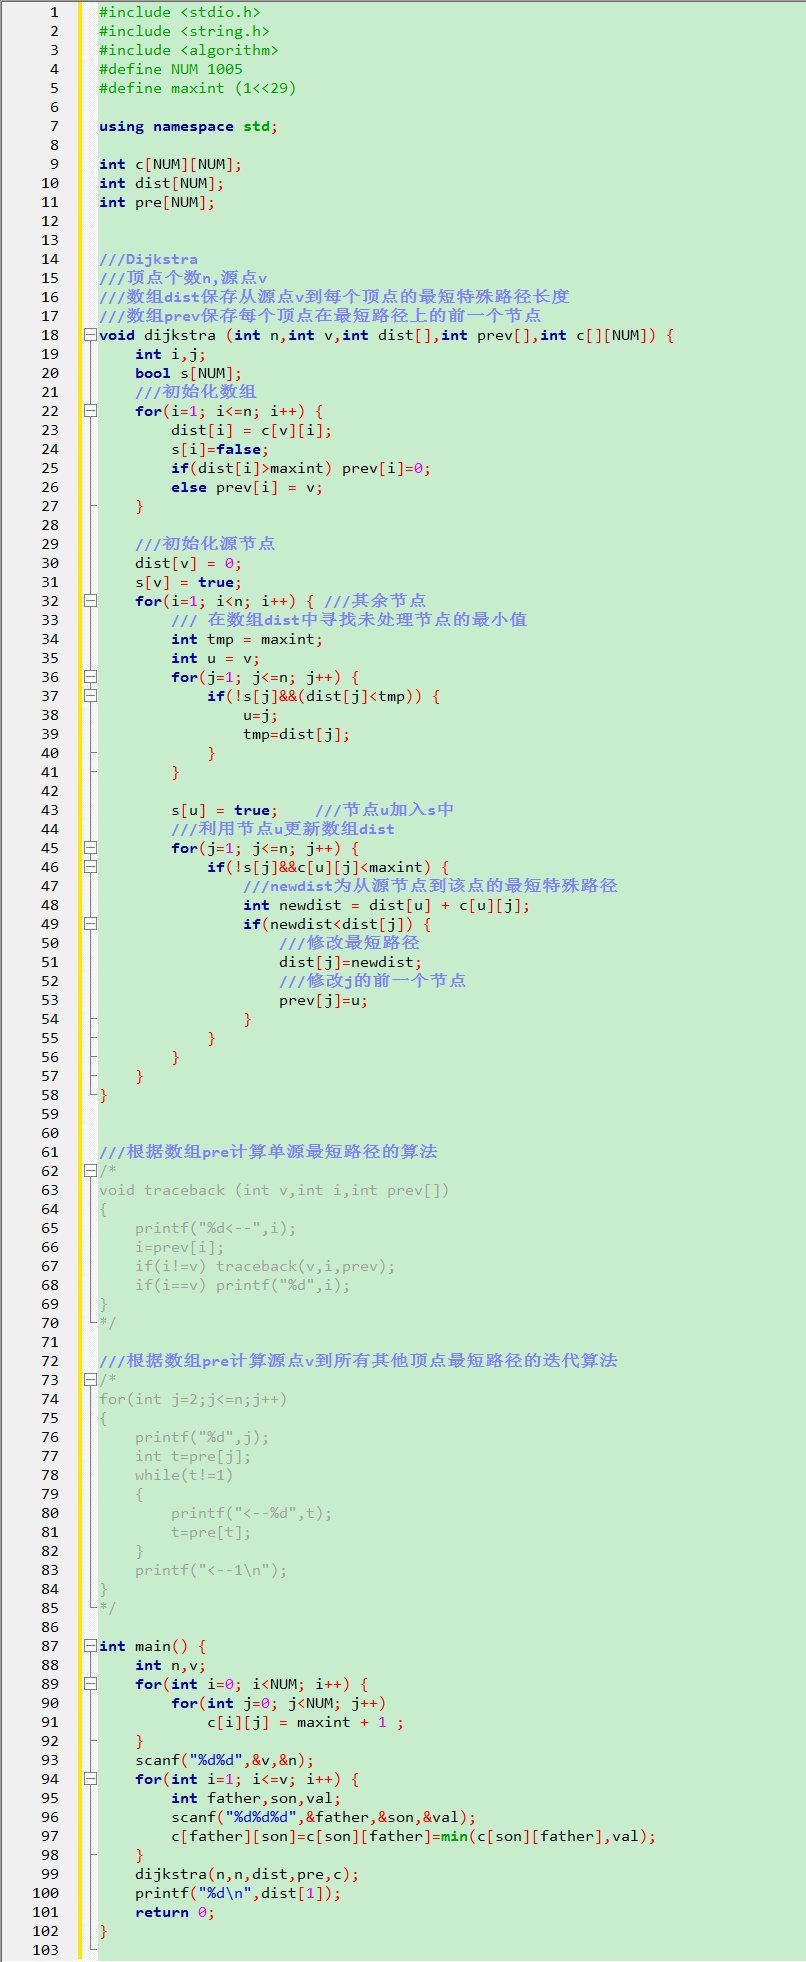Viewport: 806px width, 1962px height.
Task: Click the dijkstra(n,n,dist,pre,c); call
Action: pos(247,1874)
